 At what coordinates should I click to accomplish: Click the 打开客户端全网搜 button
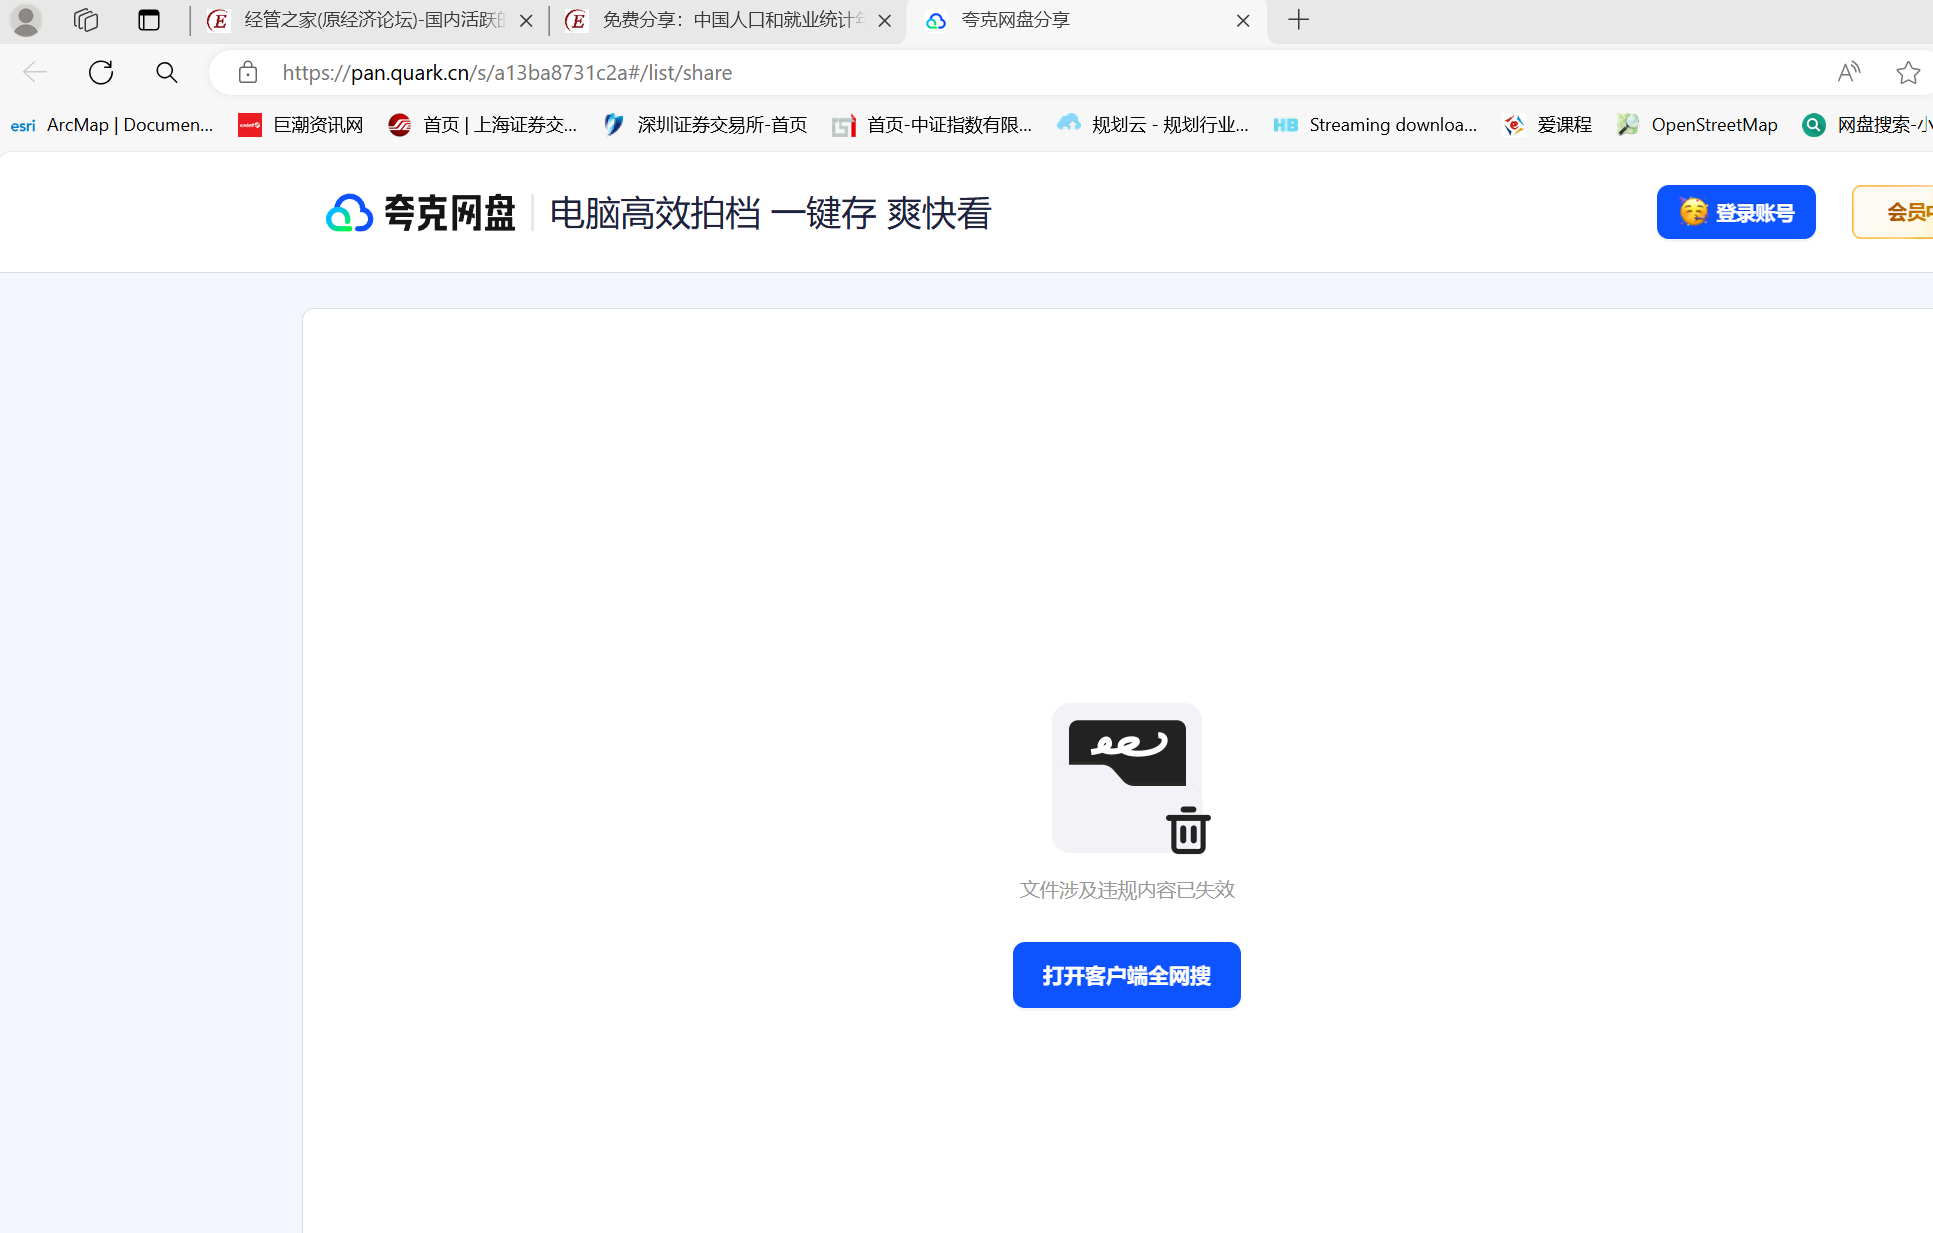1126,975
